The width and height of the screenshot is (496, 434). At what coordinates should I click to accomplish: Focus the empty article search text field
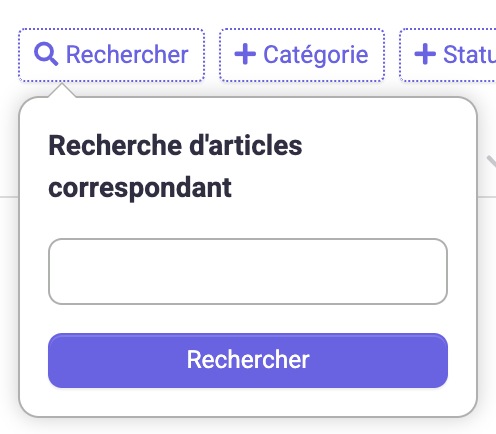248,271
